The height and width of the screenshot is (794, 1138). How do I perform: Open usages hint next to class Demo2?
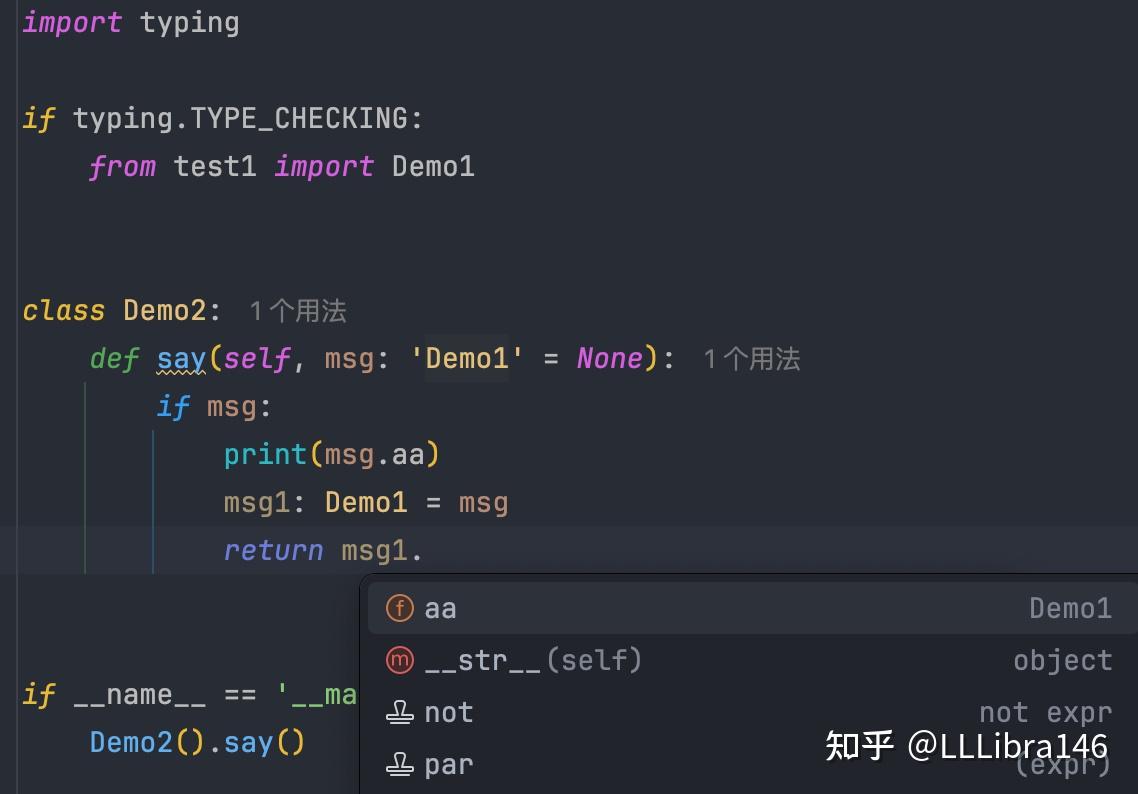coord(298,311)
